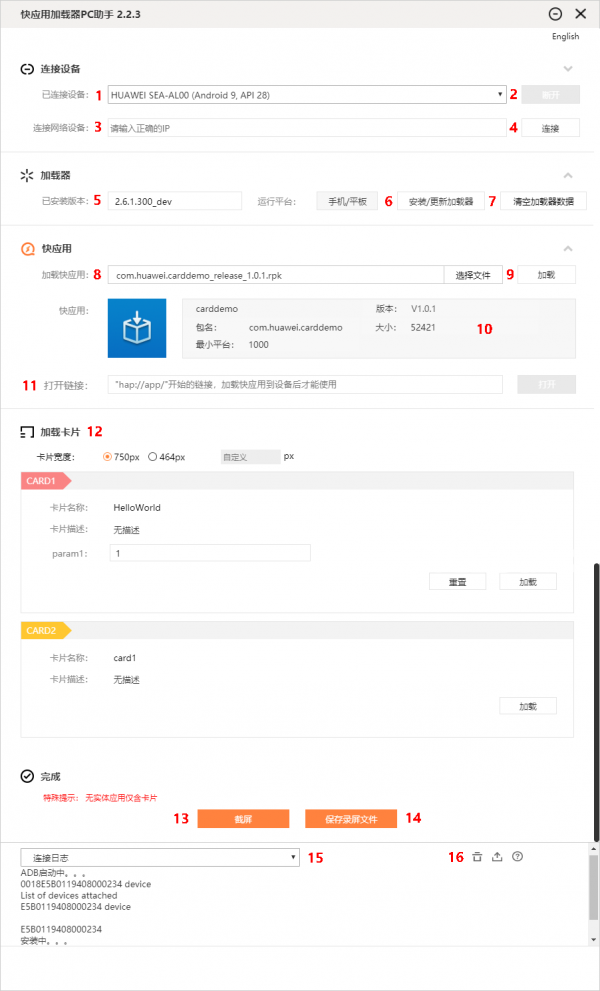Click log panel scroll down arrow
This screenshot has width=600, height=991.
(592, 940)
